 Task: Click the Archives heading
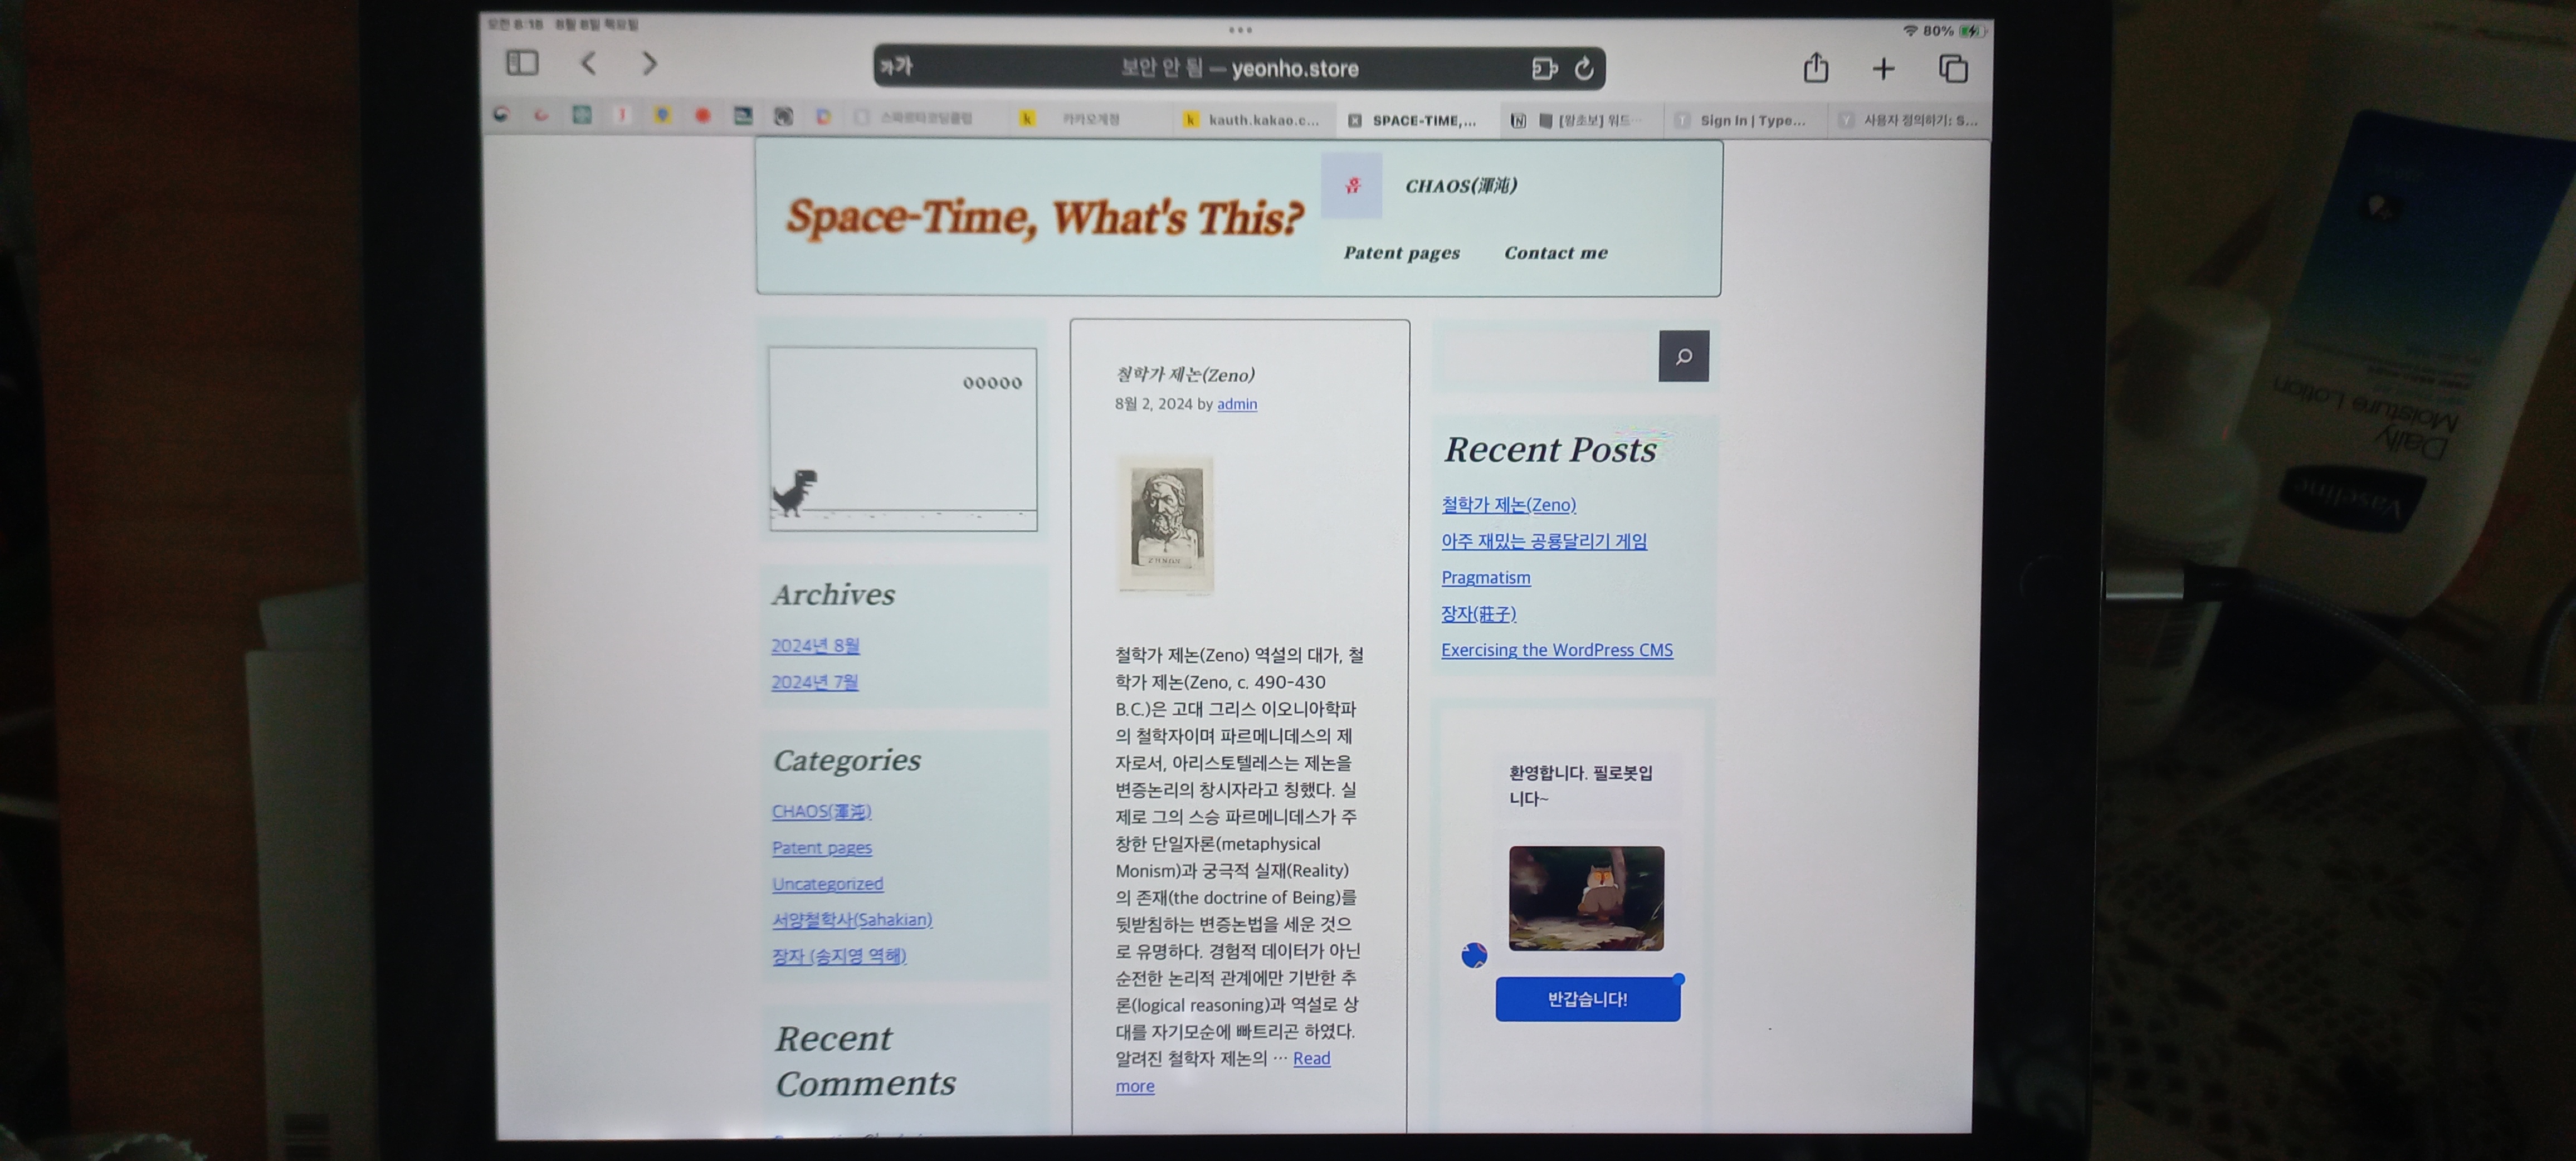(833, 594)
